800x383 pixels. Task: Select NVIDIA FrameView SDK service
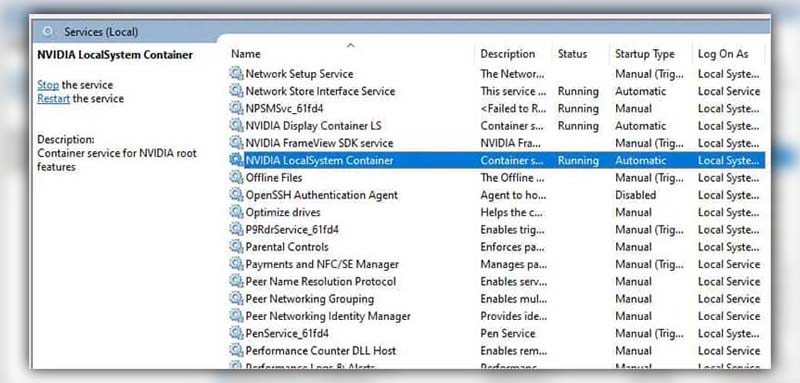click(319, 143)
